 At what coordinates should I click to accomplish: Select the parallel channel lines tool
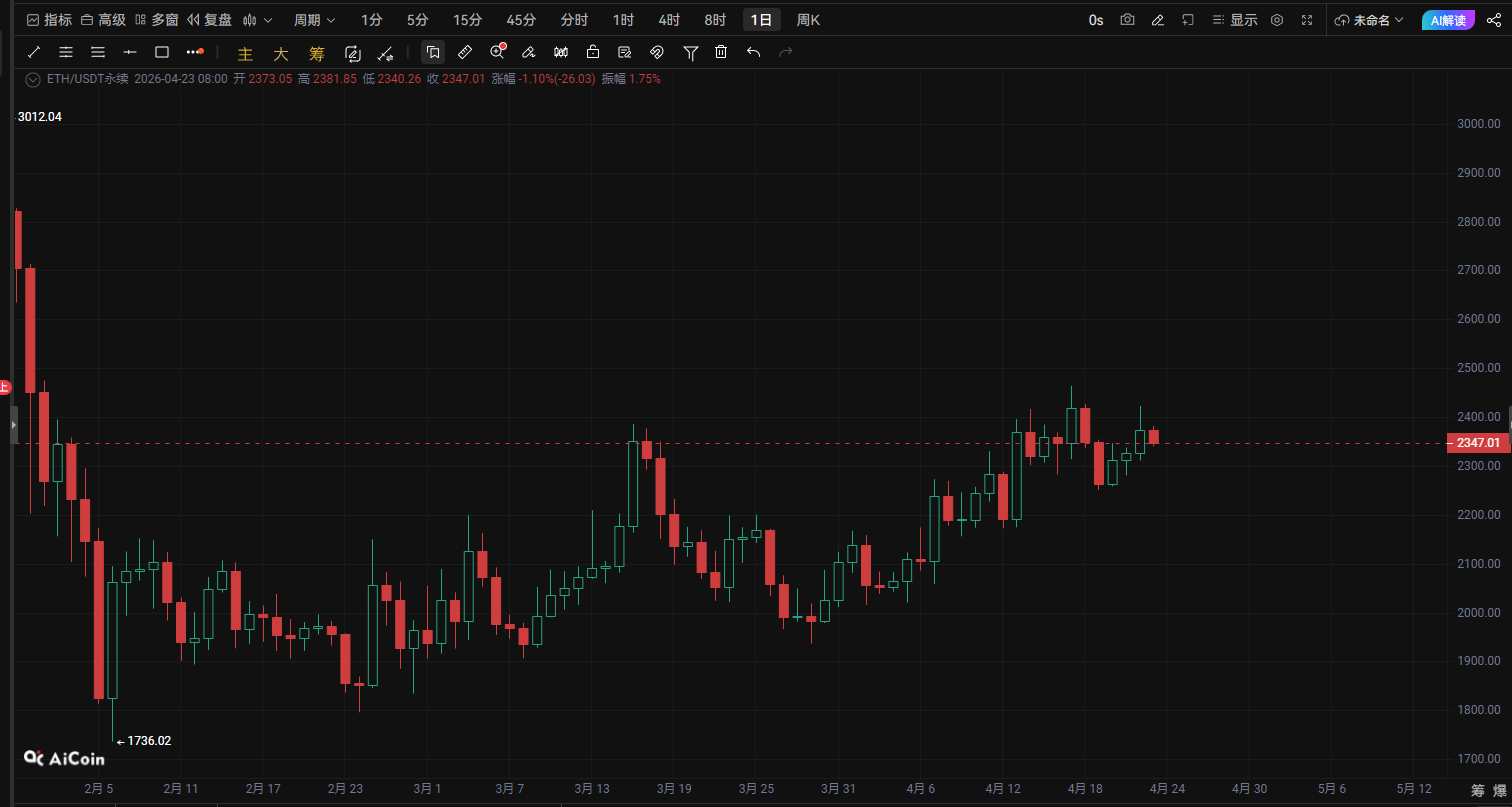pyautogui.click(x=66, y=52)
